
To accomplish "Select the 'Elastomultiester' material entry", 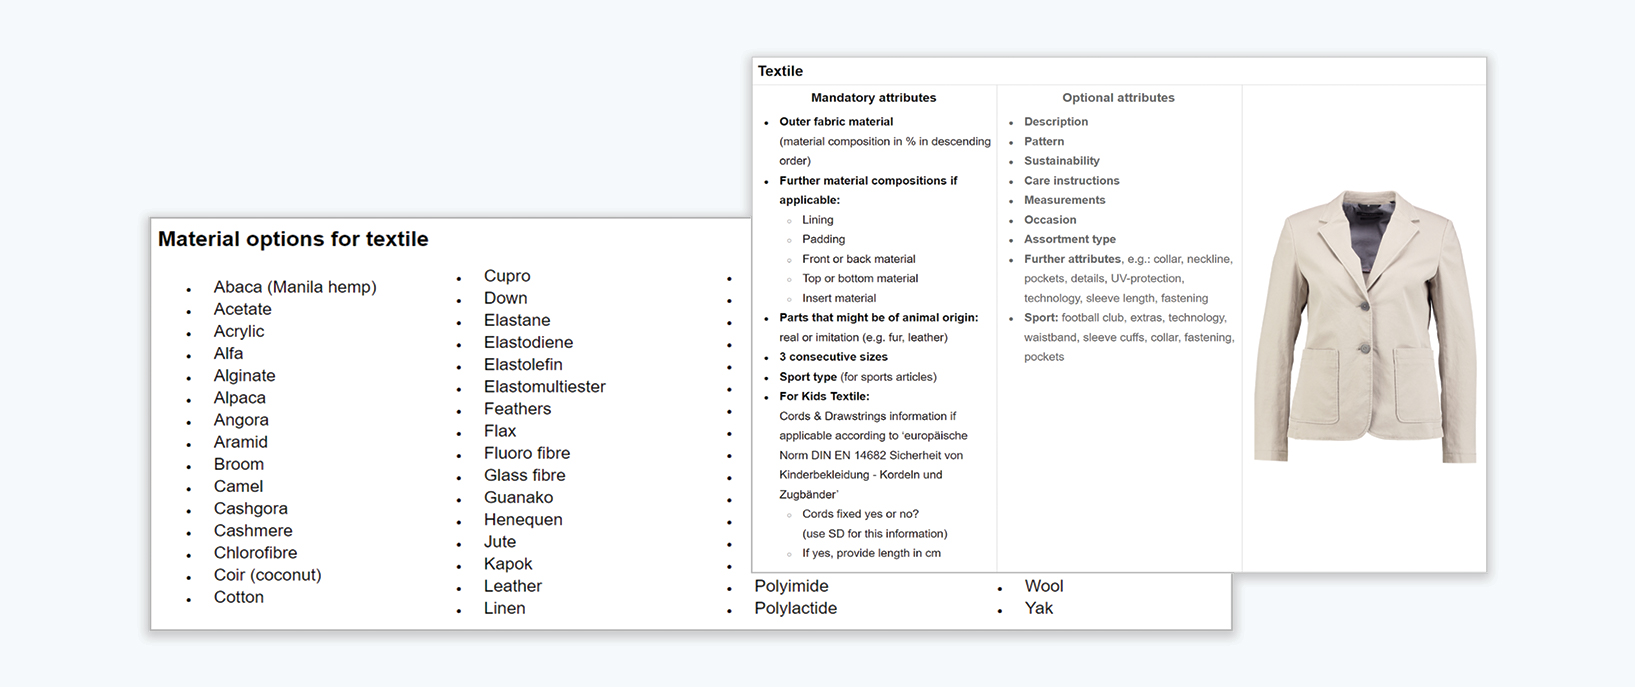I will click(545, 387).
